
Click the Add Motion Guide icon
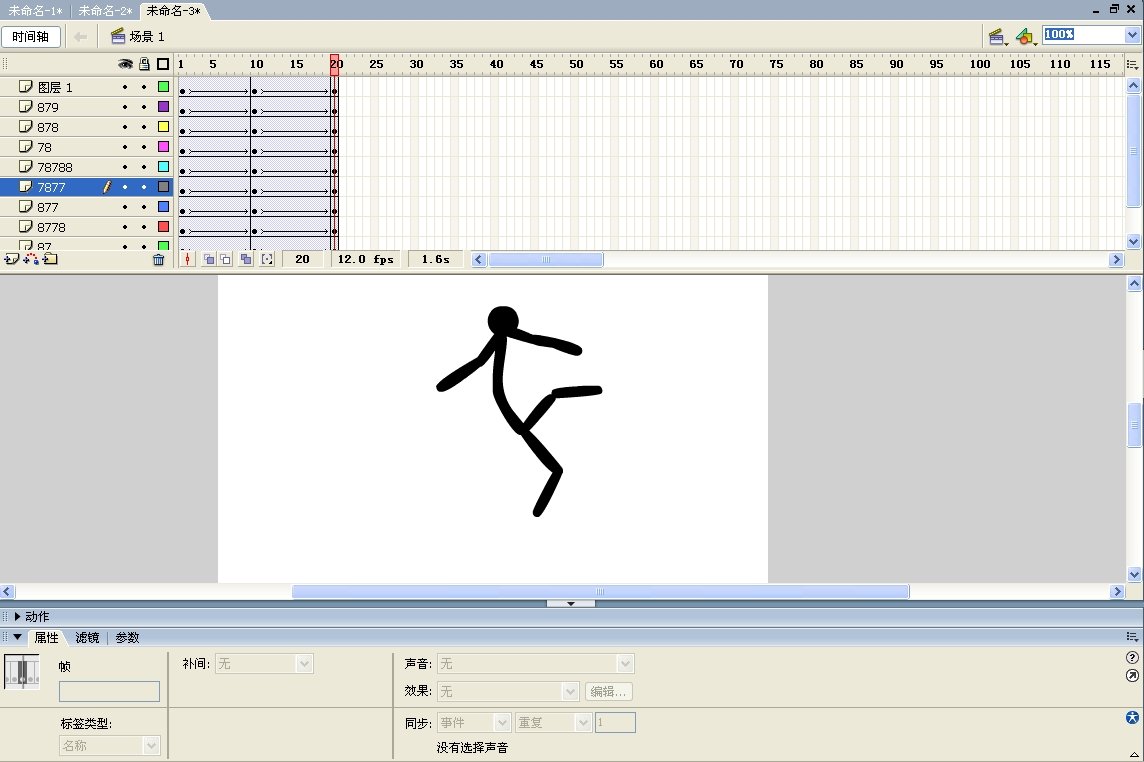(30, 259)
